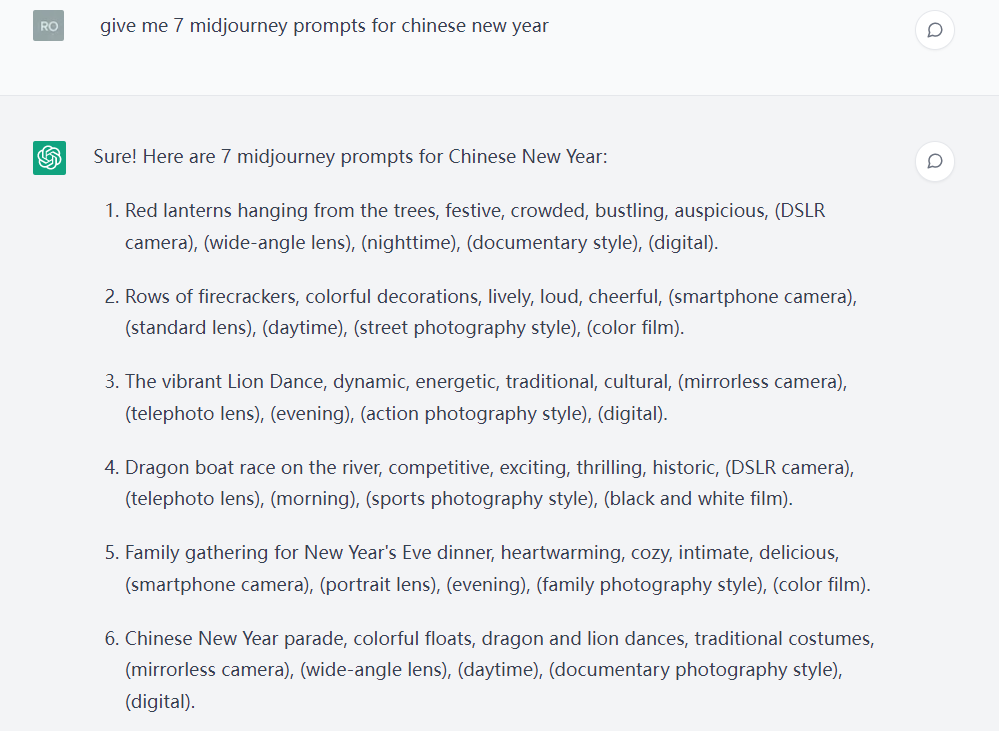This screenshot has width=999, height=731.
Task: Click the user message about midjourney prompts
Action: (x=324, y=26)
